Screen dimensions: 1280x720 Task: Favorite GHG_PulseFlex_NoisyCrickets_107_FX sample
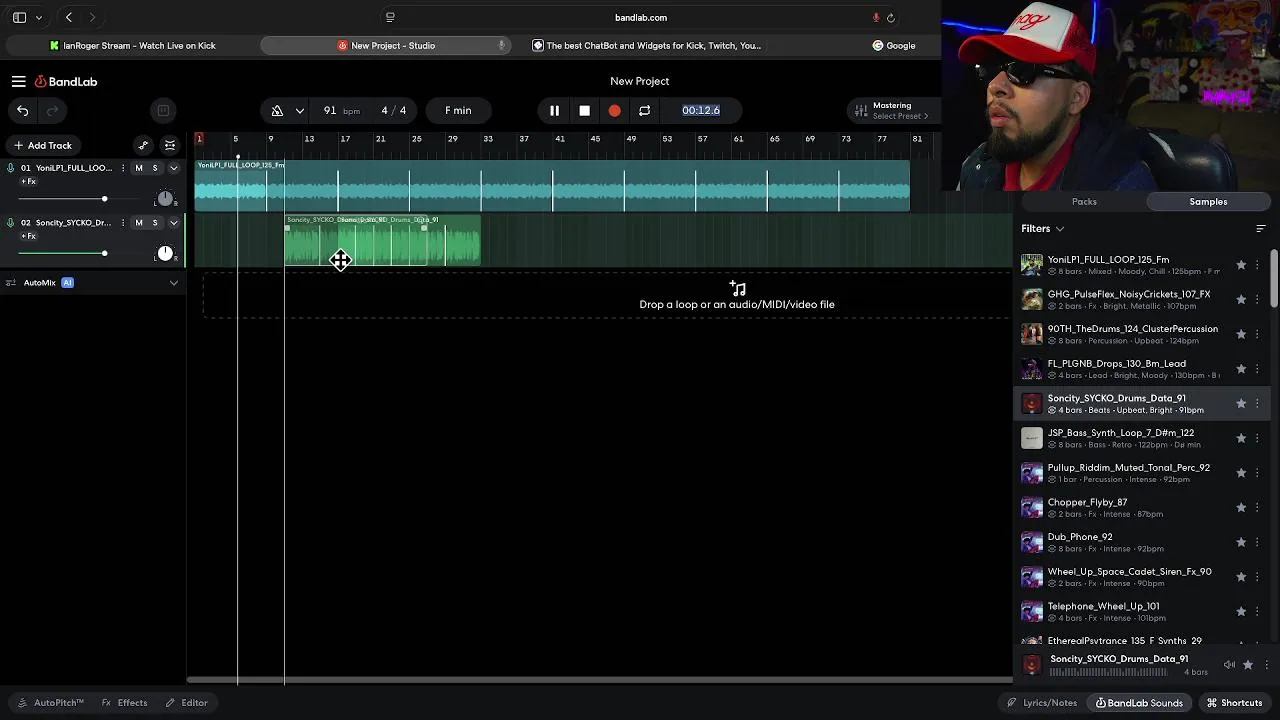click(x=1241, y=300)
